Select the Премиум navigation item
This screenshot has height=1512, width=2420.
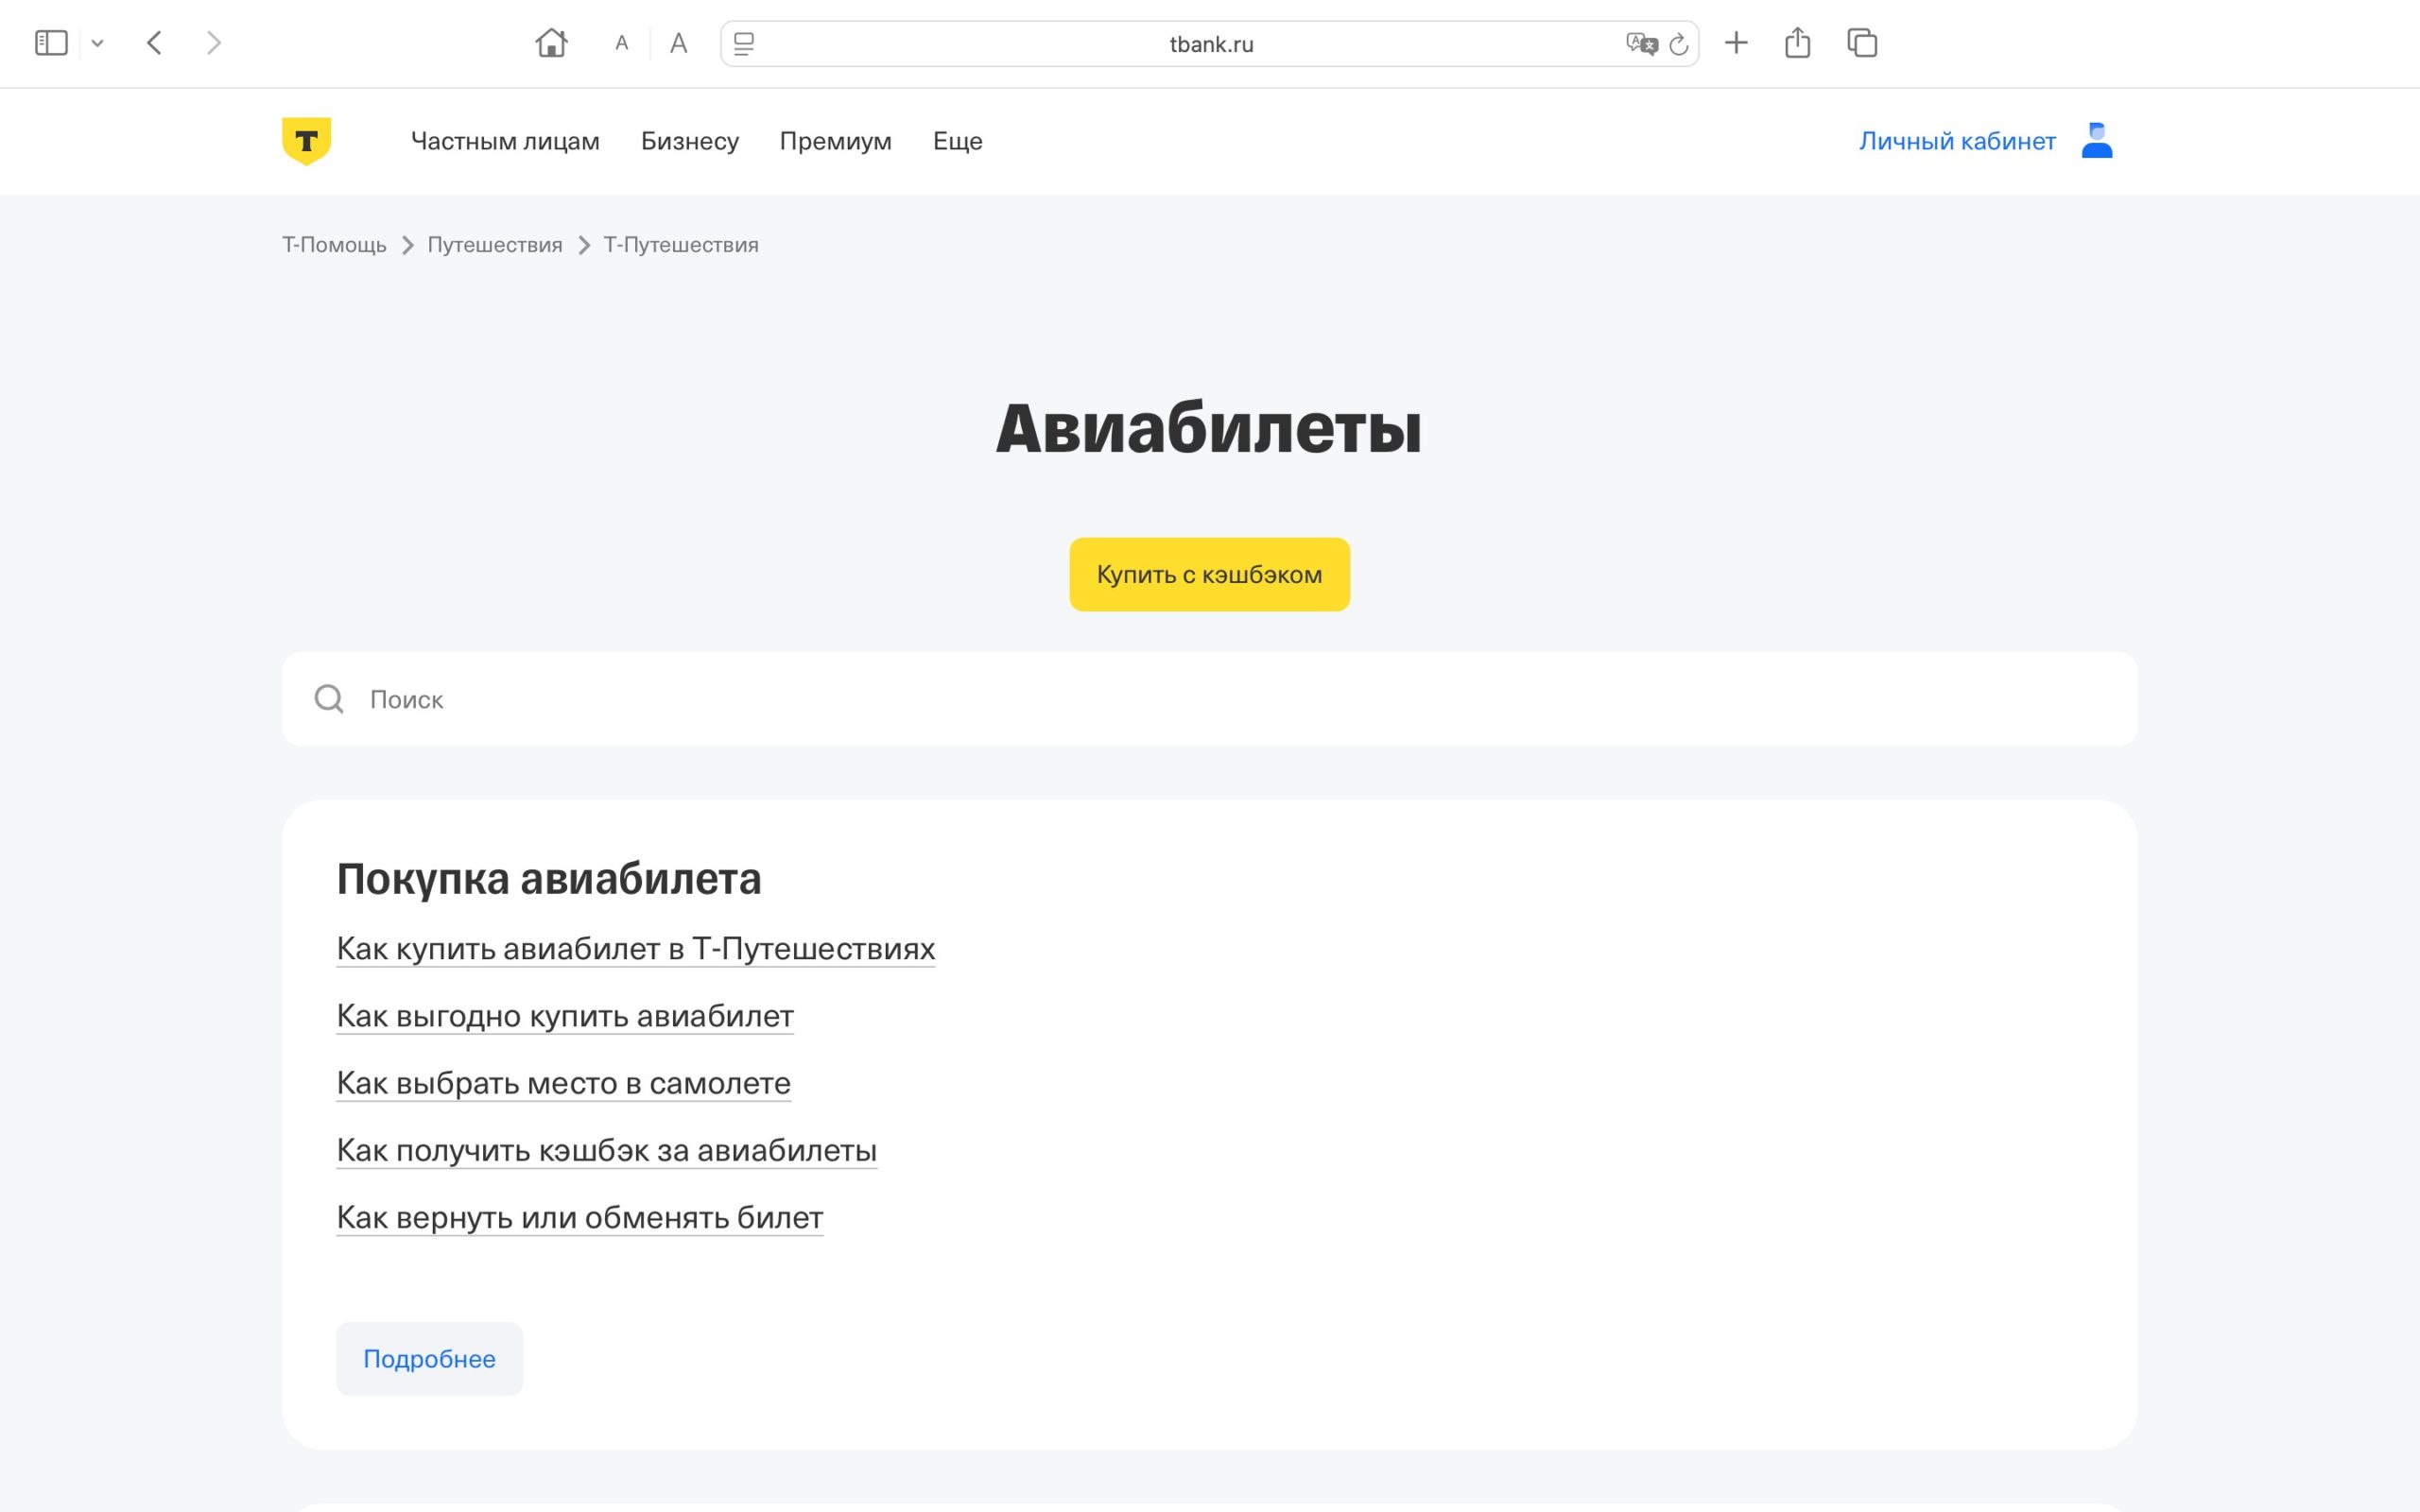(x=835, y=141)
